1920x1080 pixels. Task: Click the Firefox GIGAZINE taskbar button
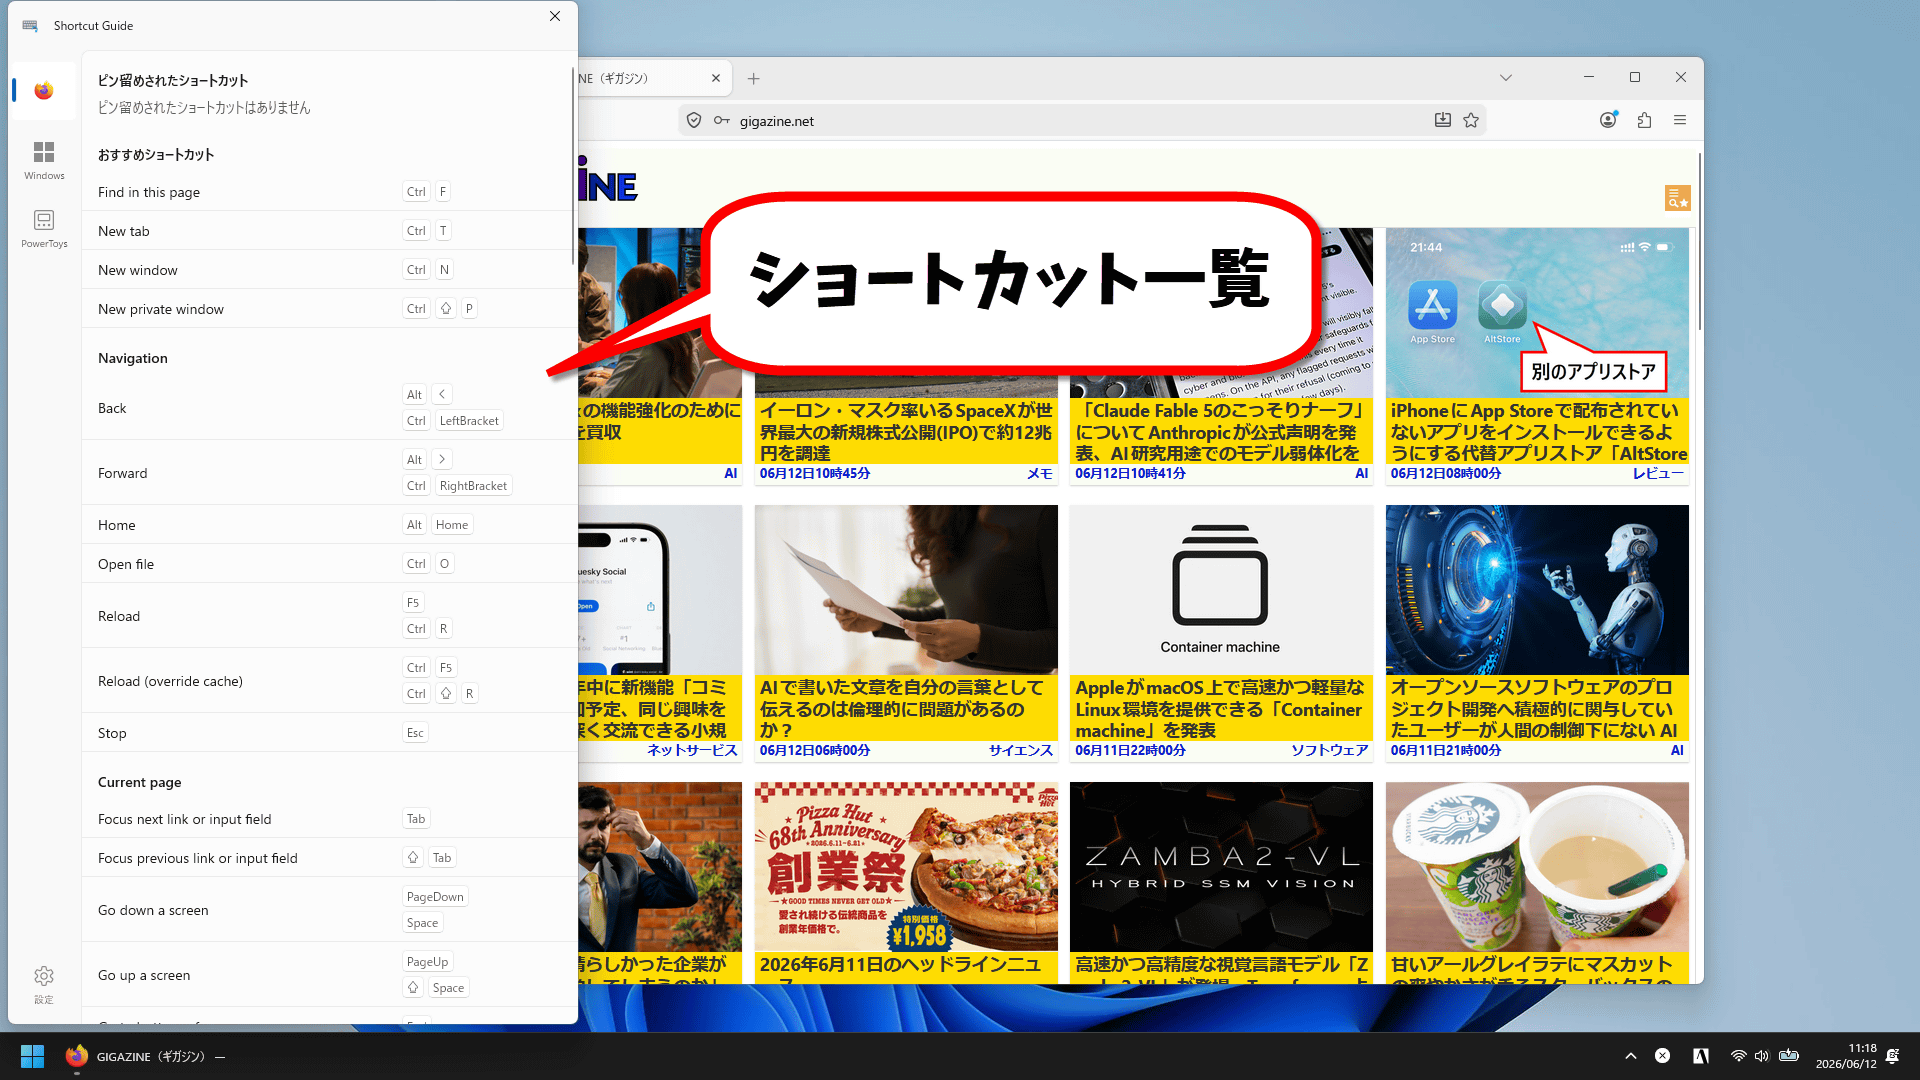pyautogui.click(x=145, y=1056)
